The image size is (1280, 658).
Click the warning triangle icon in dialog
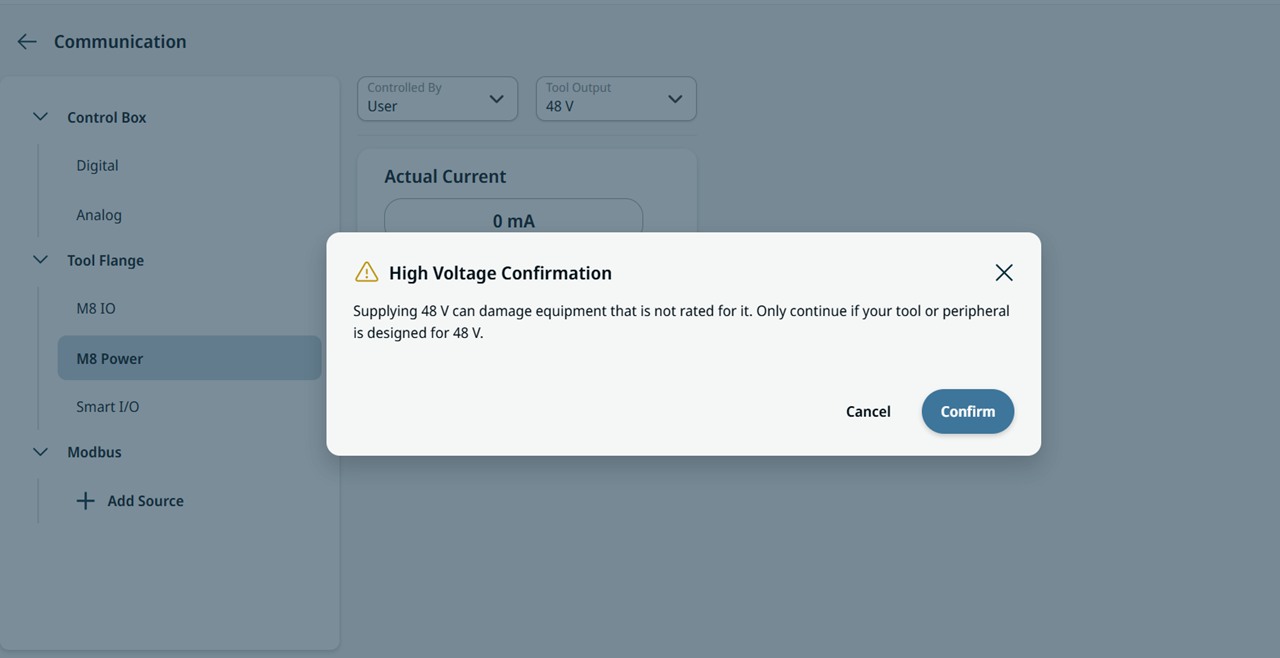[367, 272]
